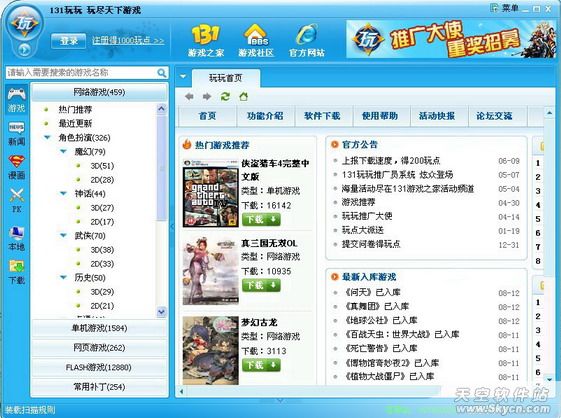Open the 功能介绍 nav item
The width and height of the screenshot is (561, 418).
pos(265,116)
